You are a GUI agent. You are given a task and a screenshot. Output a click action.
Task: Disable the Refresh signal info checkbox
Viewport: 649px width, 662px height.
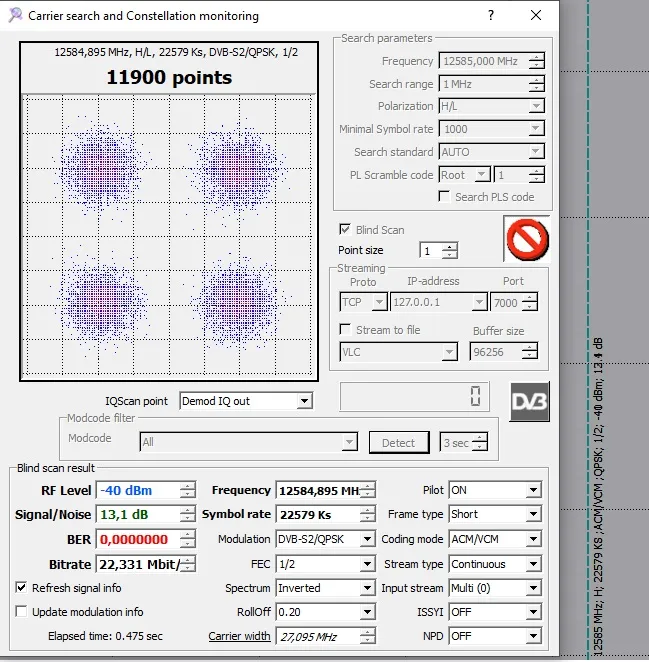point(22,588)
